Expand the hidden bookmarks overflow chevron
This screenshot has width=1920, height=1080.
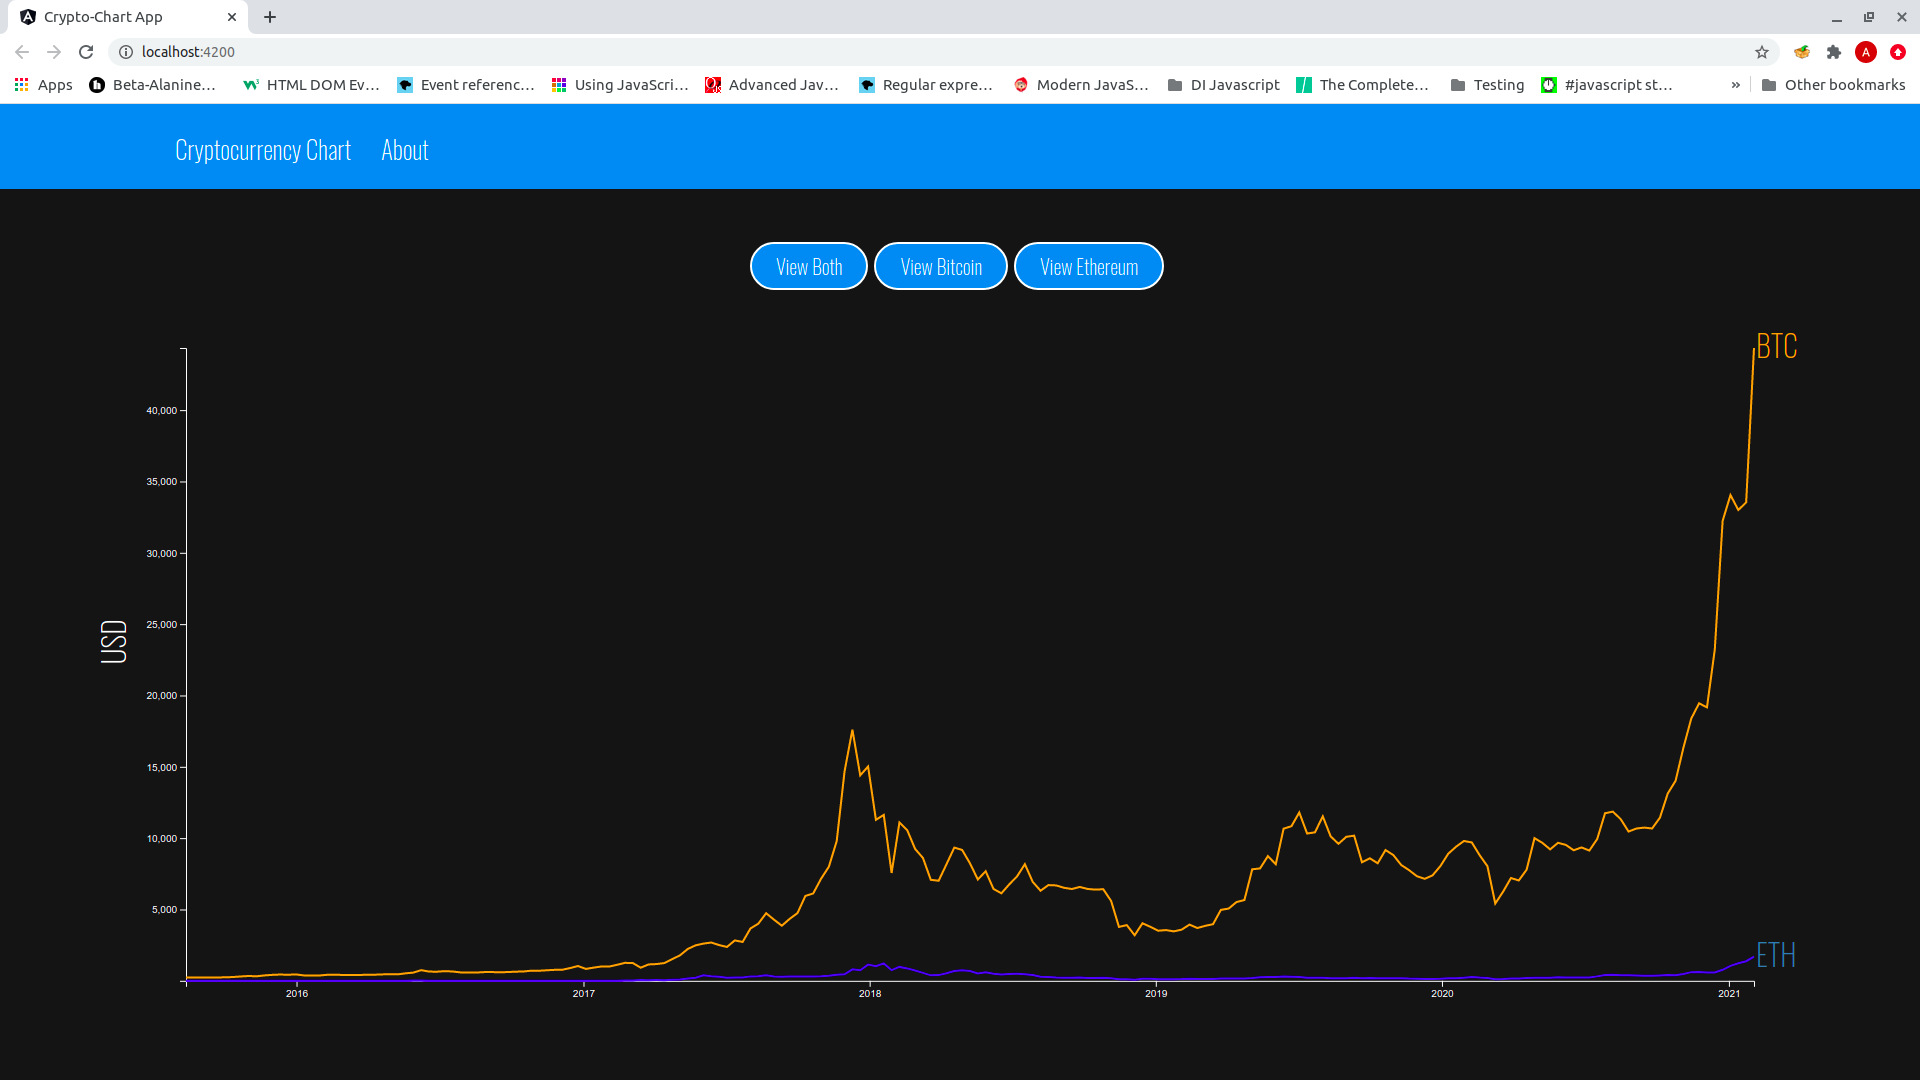(1736, 85)
